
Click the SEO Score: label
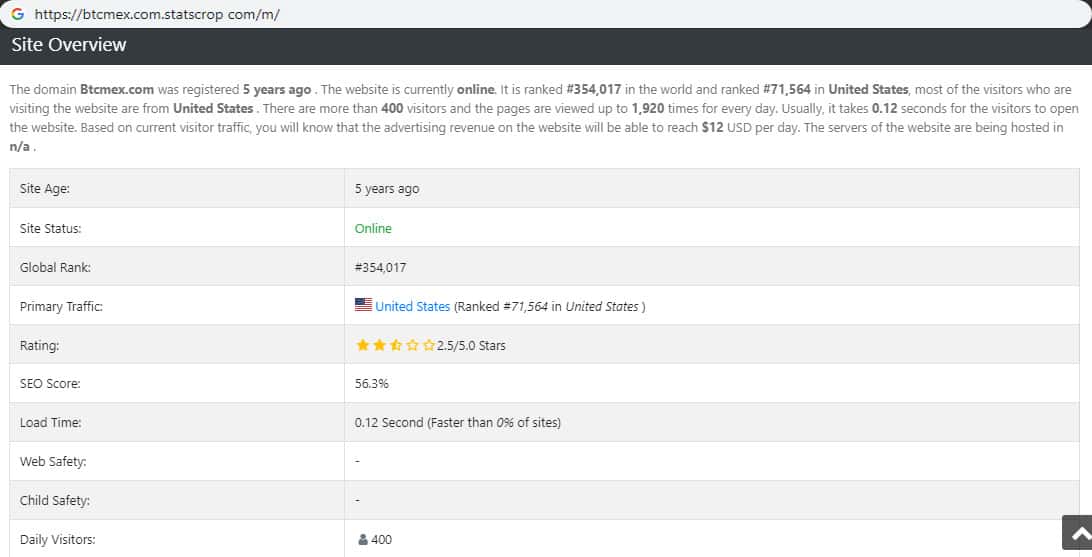point(50,384)
